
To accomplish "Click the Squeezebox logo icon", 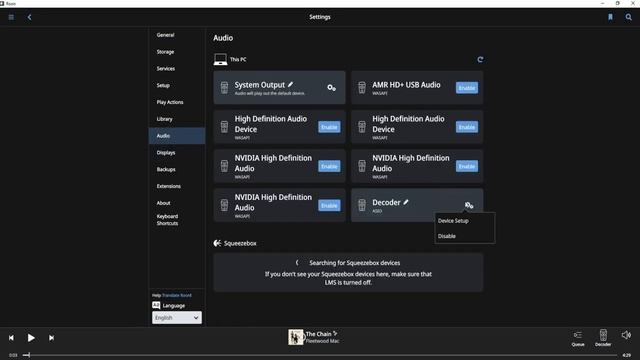I will pos(217,243).
